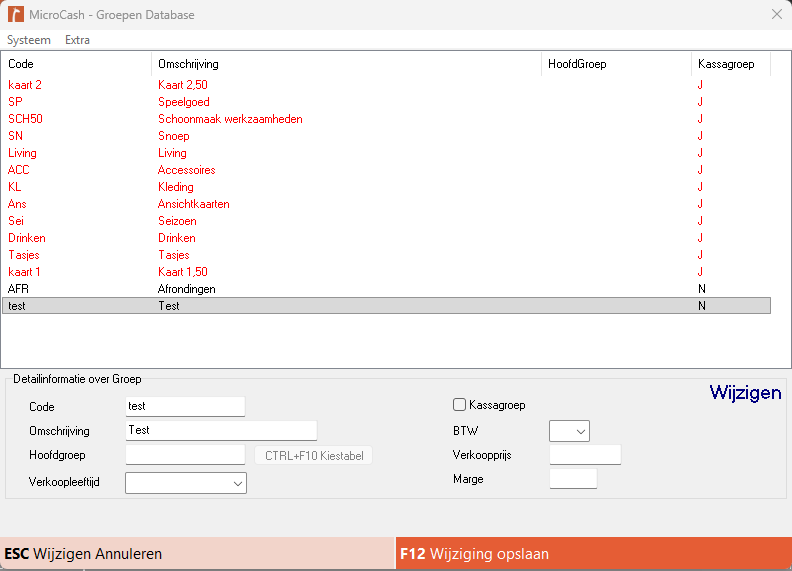Select the 'ACC' code cell
The height and width of the screenshot is (571, 792).
pos(18,170)
